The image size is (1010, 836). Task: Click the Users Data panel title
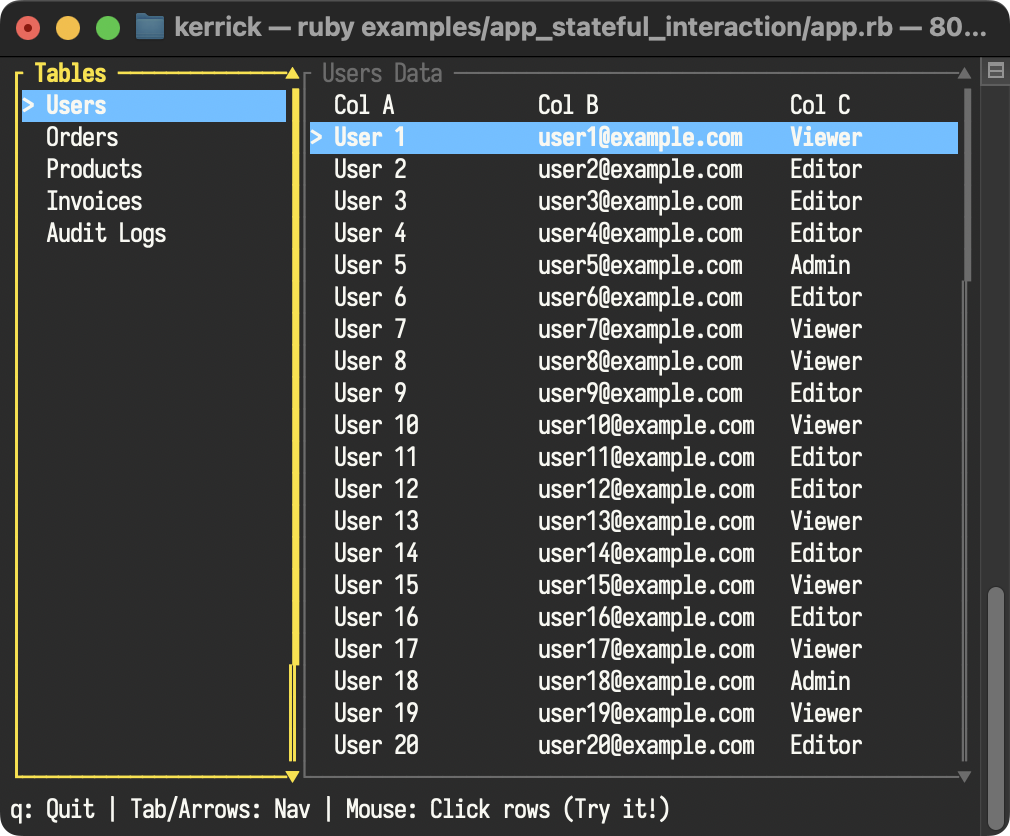pos(382,73)
